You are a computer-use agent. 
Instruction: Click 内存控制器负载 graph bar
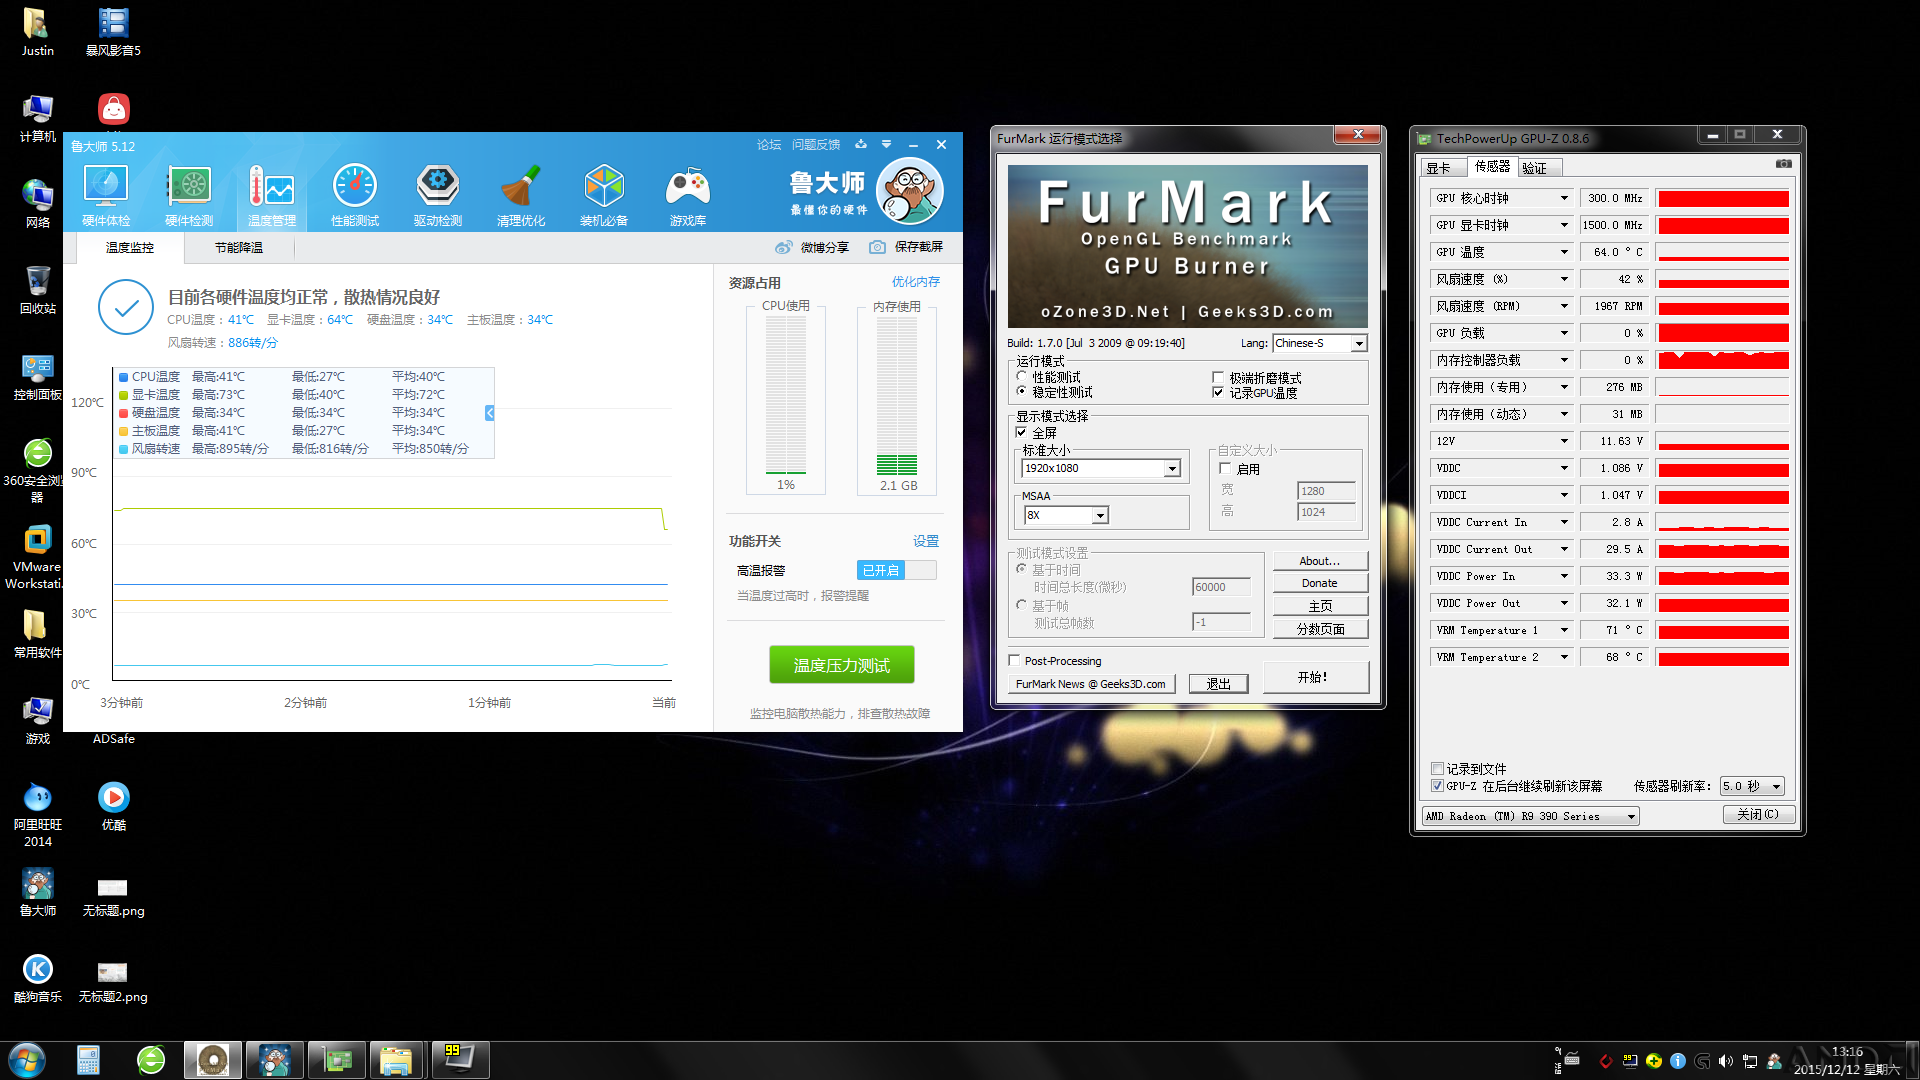pos(1723,360)
